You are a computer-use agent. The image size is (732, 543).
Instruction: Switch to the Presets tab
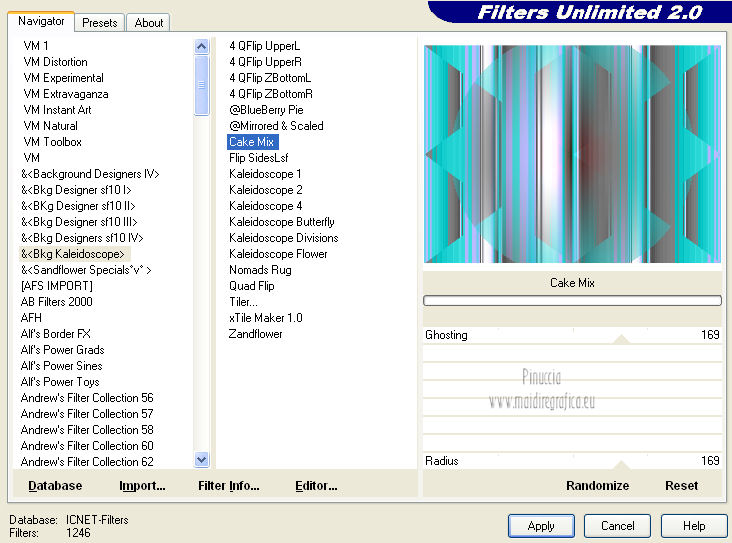[99, 22]
